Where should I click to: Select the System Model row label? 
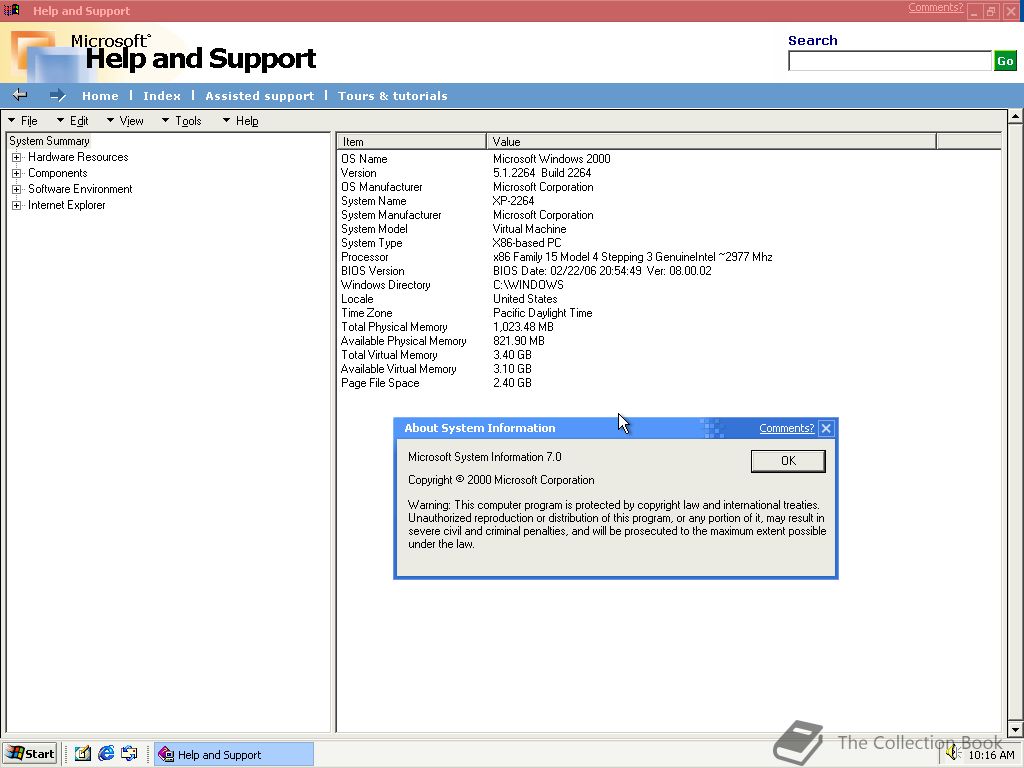pyautogui.click(x=374, y=229)
